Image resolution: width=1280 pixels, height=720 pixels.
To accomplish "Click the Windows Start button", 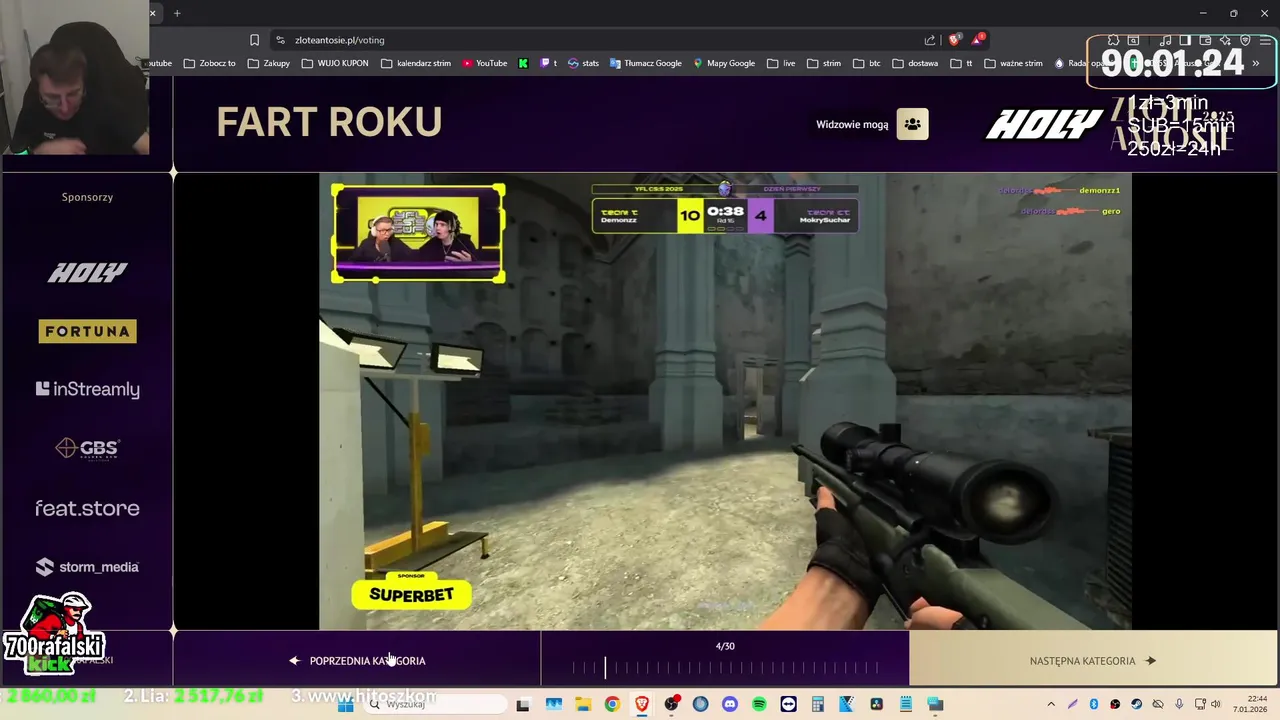I will click(345, 704).
